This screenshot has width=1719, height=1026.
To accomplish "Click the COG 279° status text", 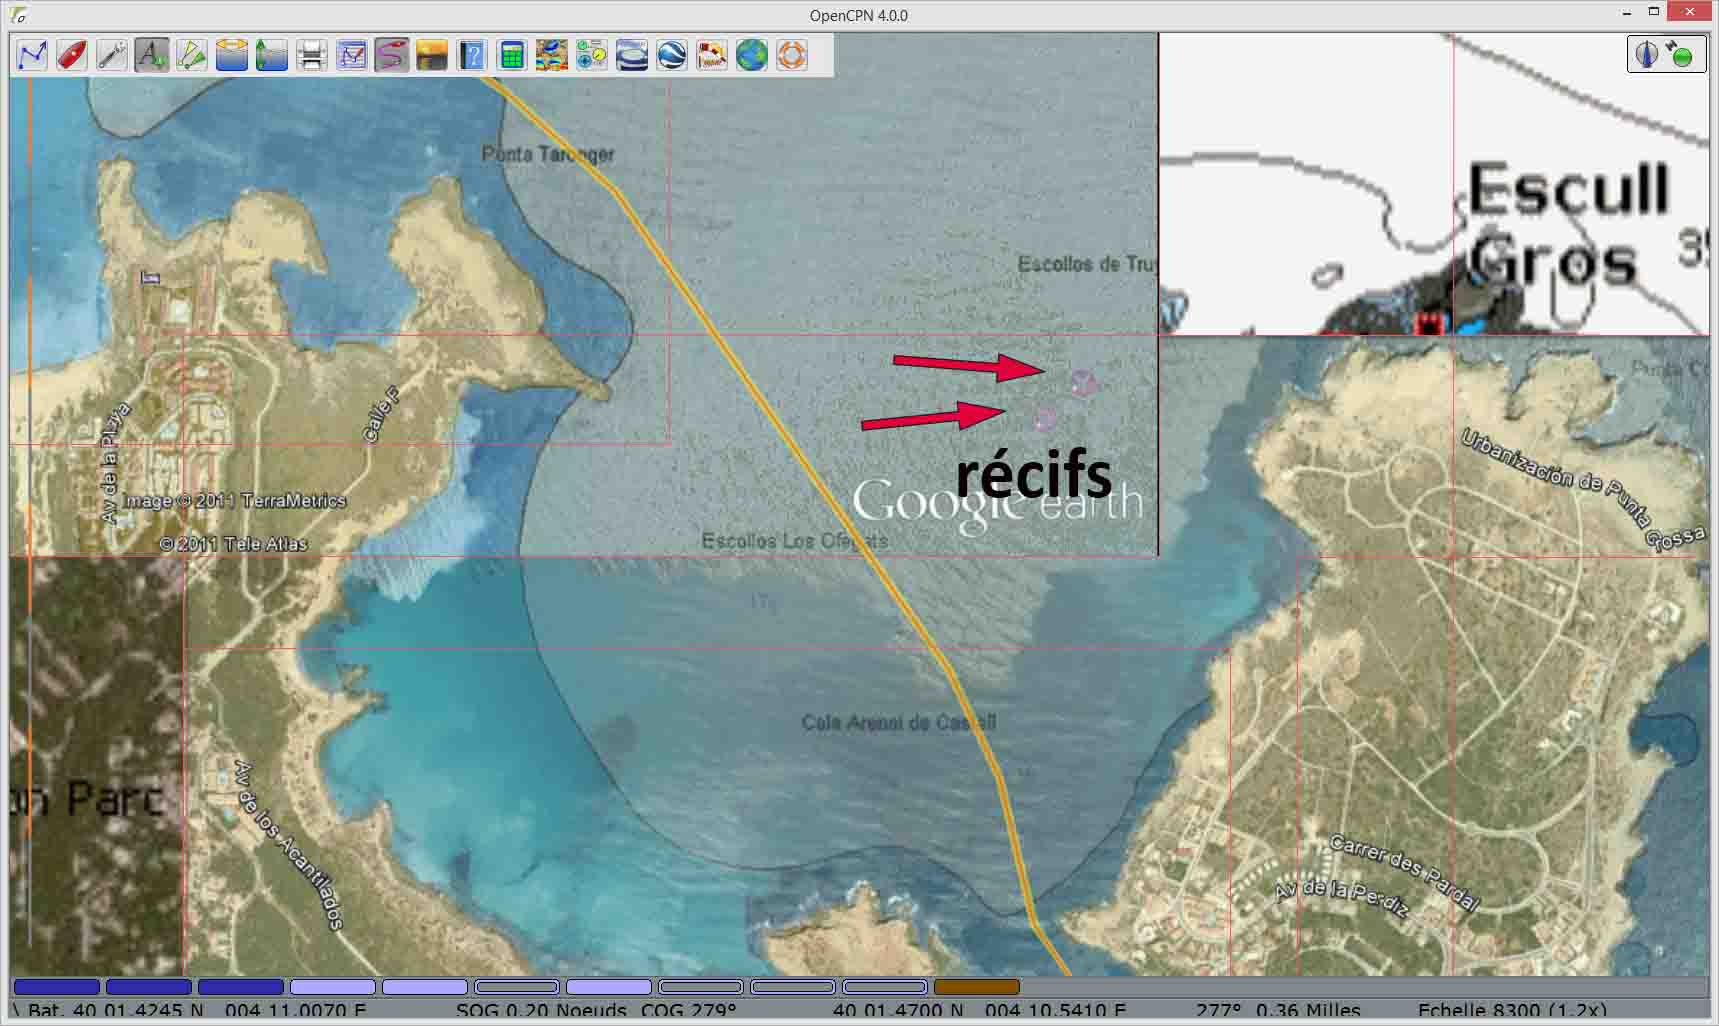I will pos(689,1010).
